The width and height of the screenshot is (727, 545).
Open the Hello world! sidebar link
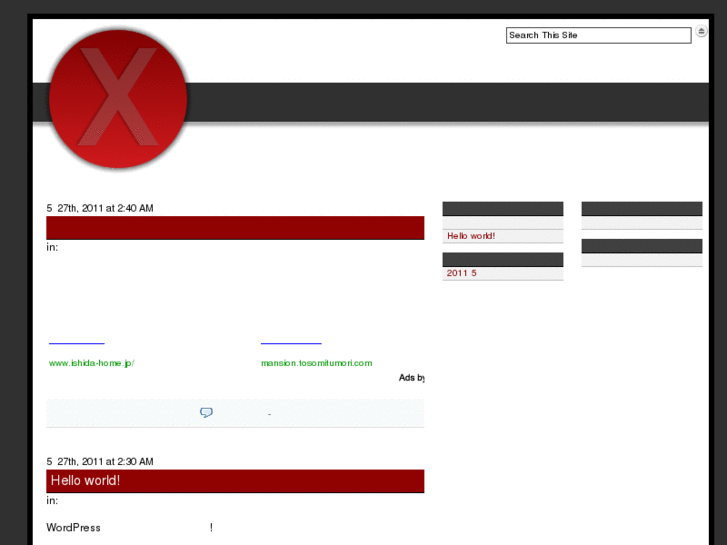[x=471, y=236]
